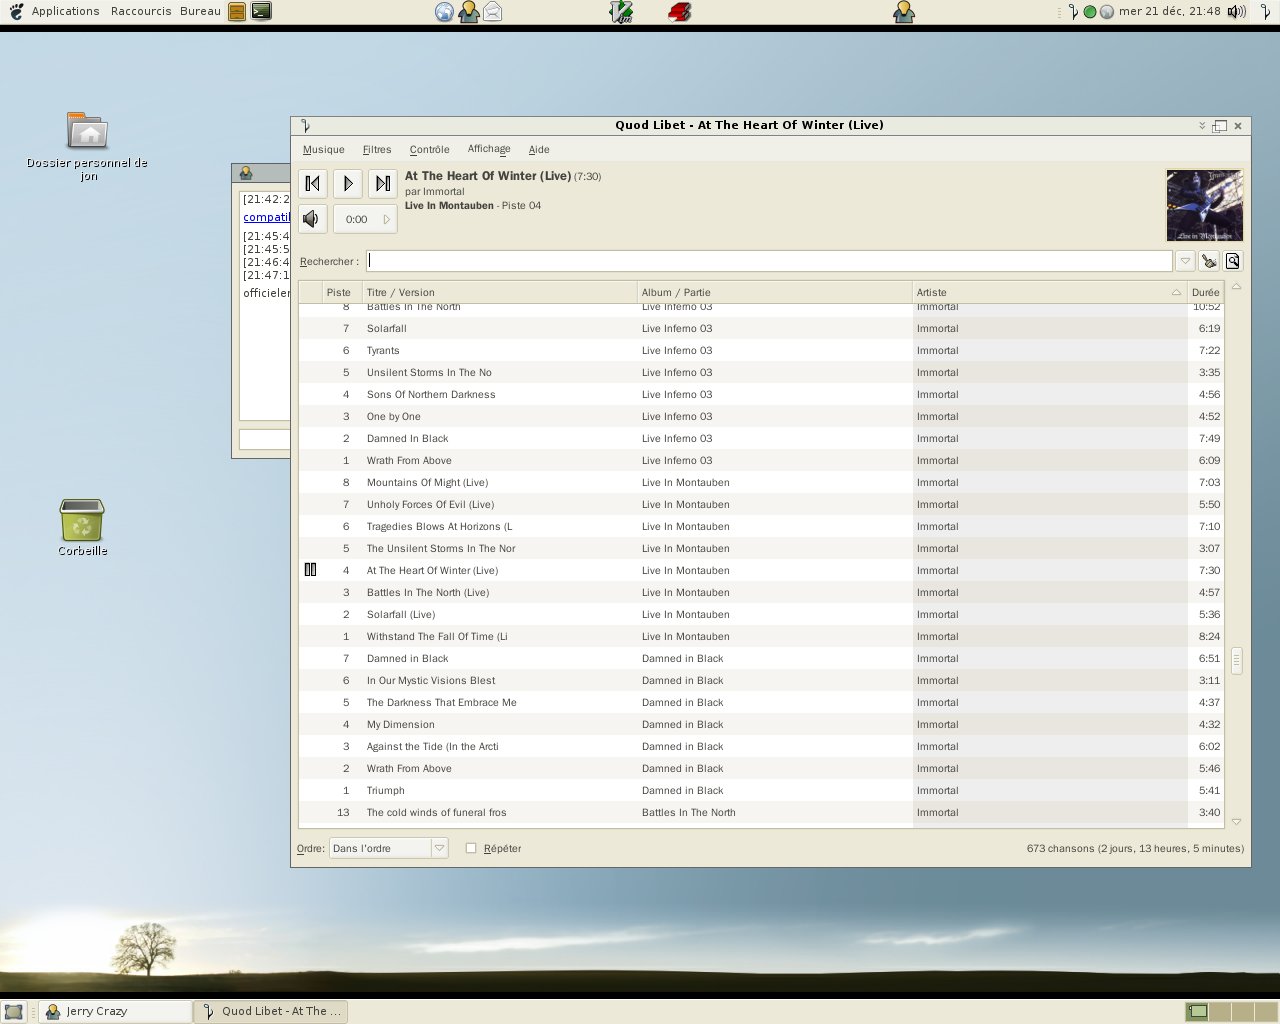Switch to Jerry Crazy taskbar window
Viewport: 1280px width, 1024px height.
coord(115,1011)
